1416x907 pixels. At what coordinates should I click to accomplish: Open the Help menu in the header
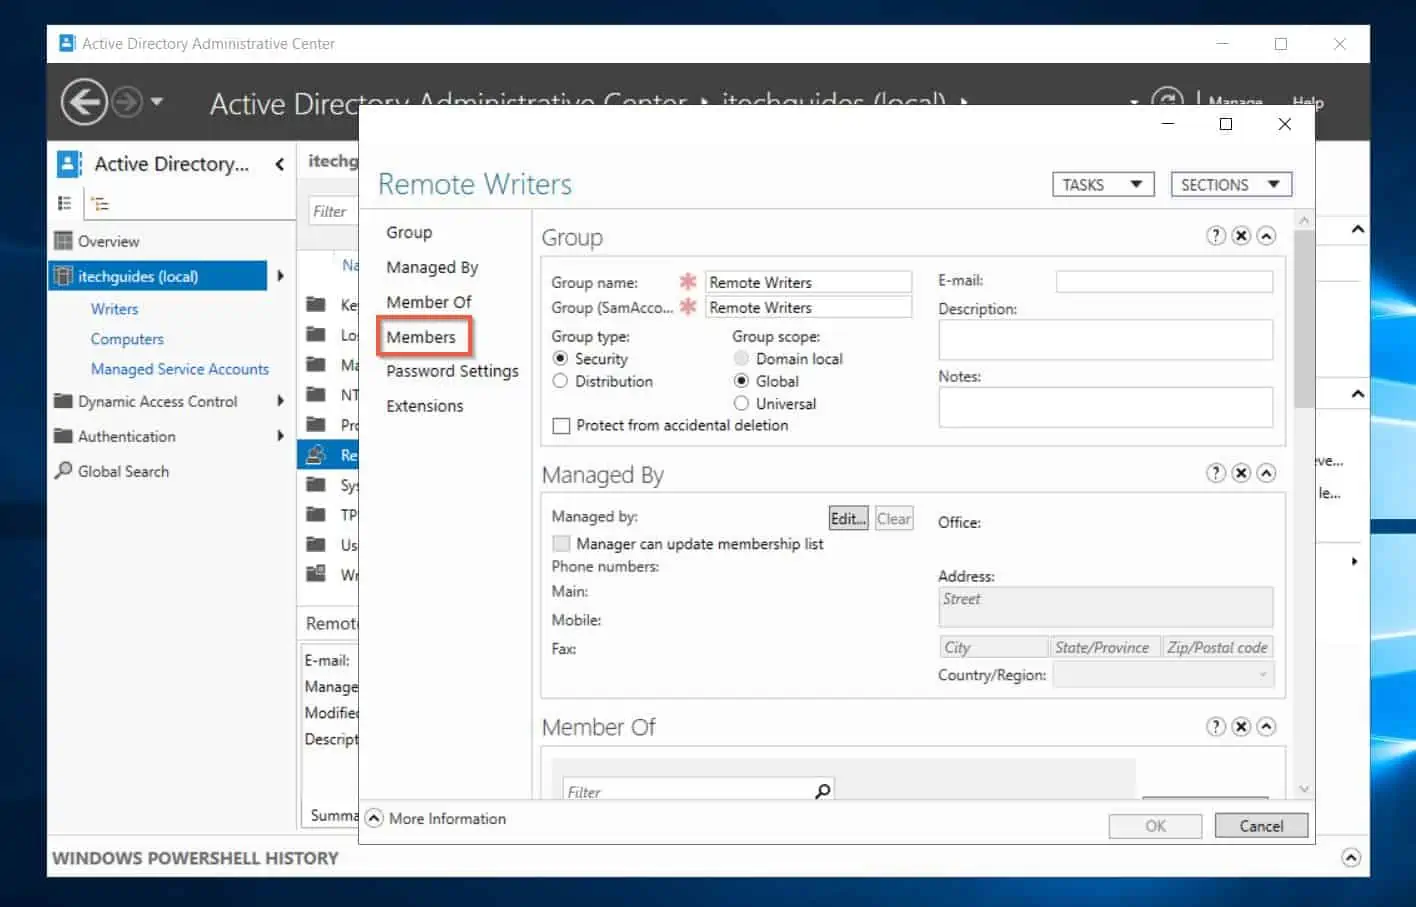[1307, 101]
